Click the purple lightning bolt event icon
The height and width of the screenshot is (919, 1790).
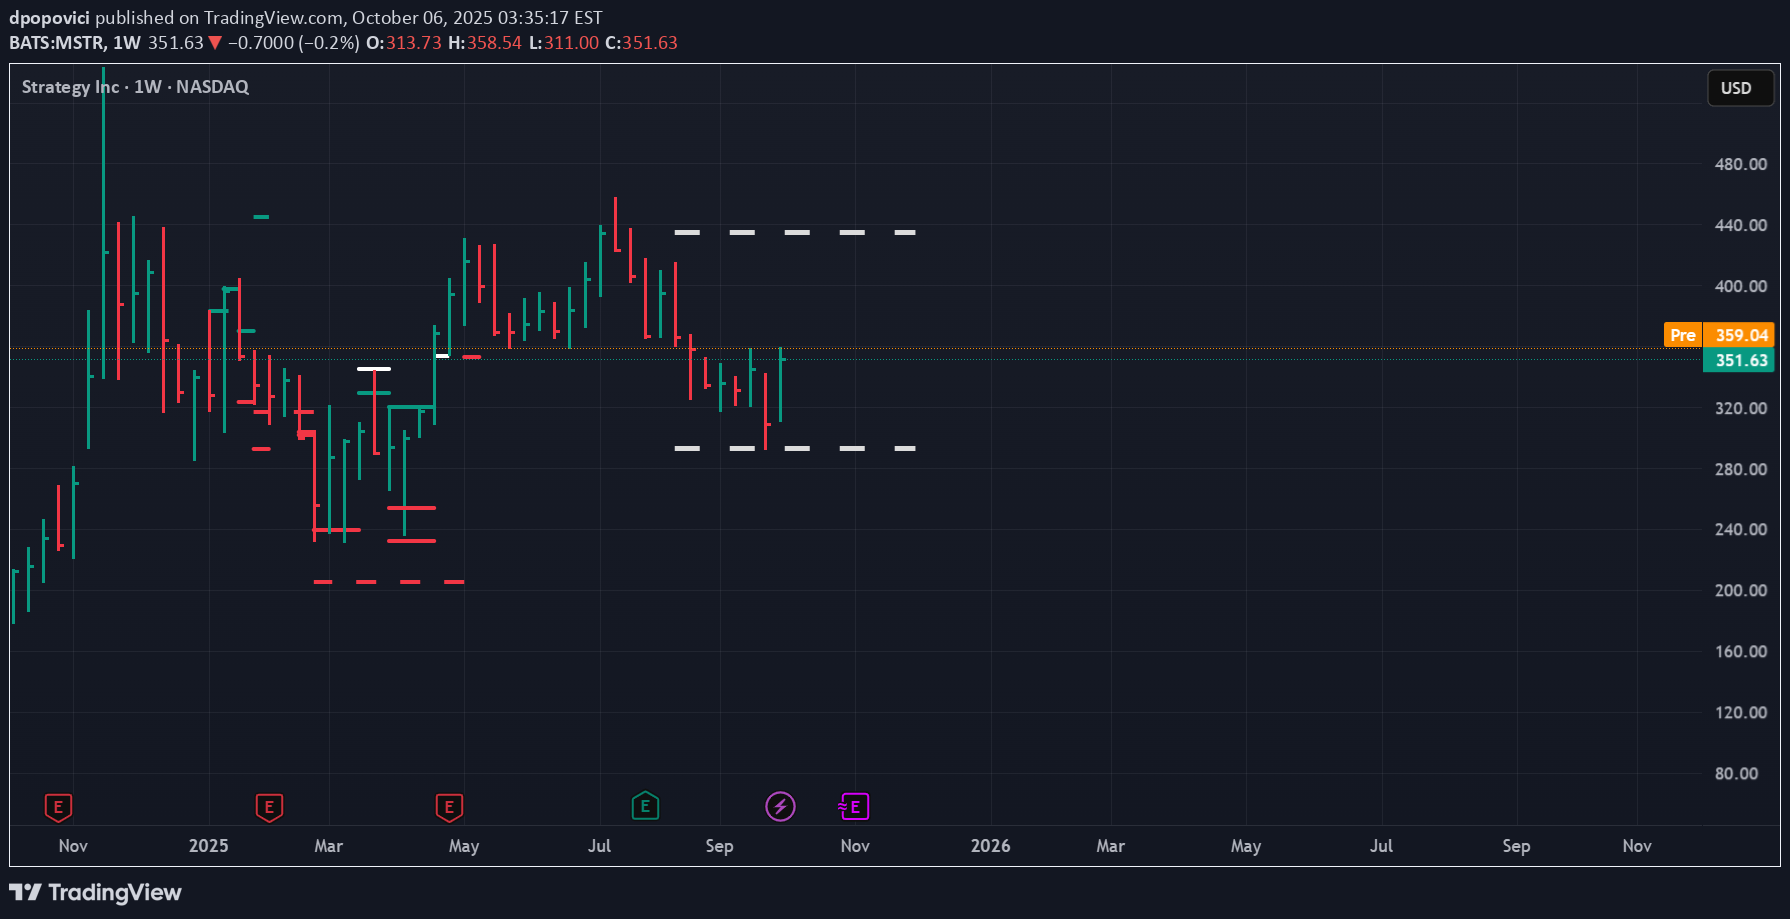pos(780,806)
